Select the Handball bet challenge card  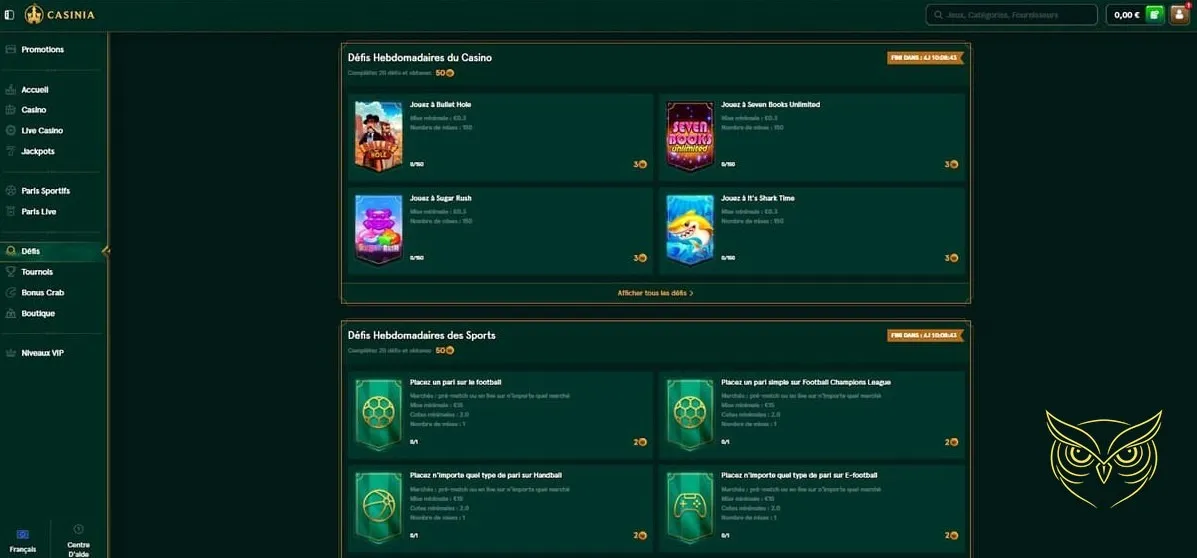click(501, 508)
